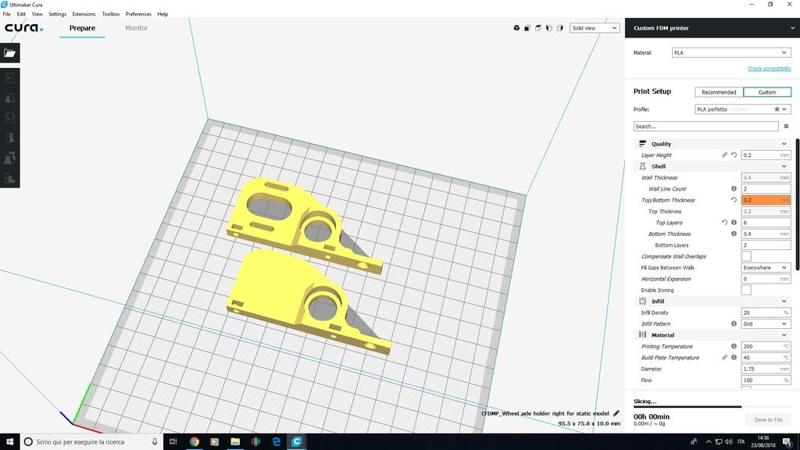Open Chrome from the taskbar

(x=194, y=441)
